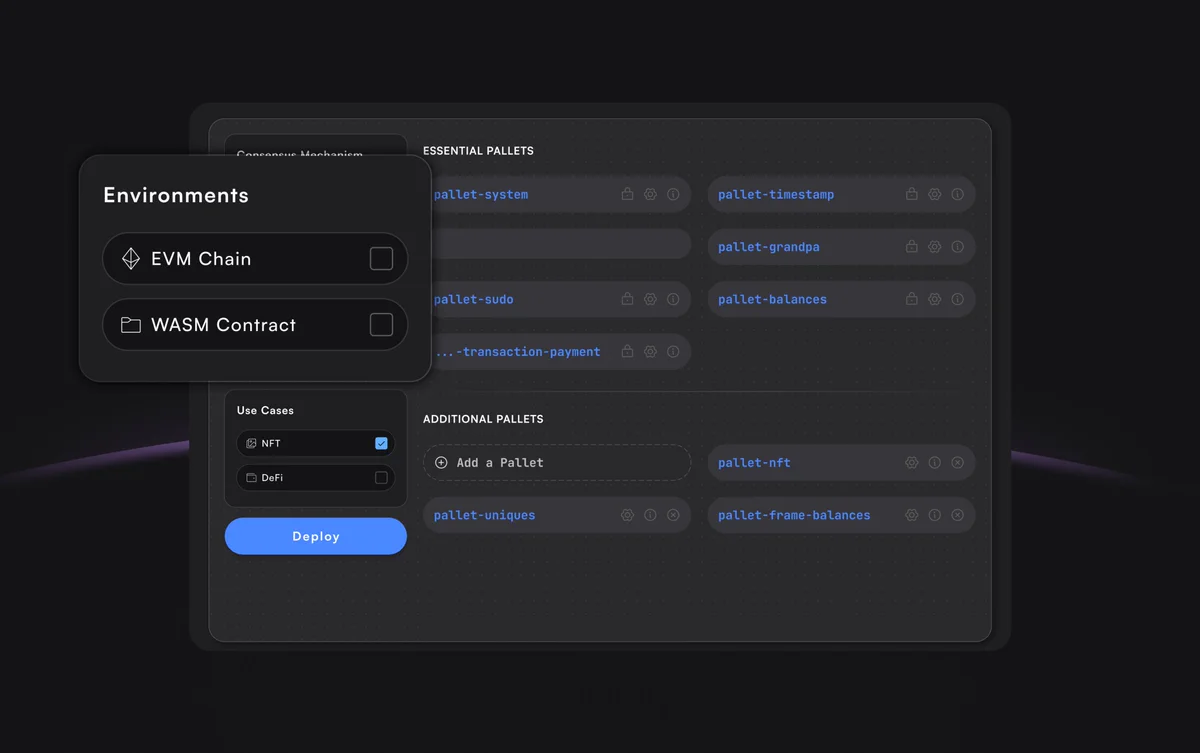The image size is (1200, 753).
Task: Show info for pallet-system
Action: tap(673, 194)
